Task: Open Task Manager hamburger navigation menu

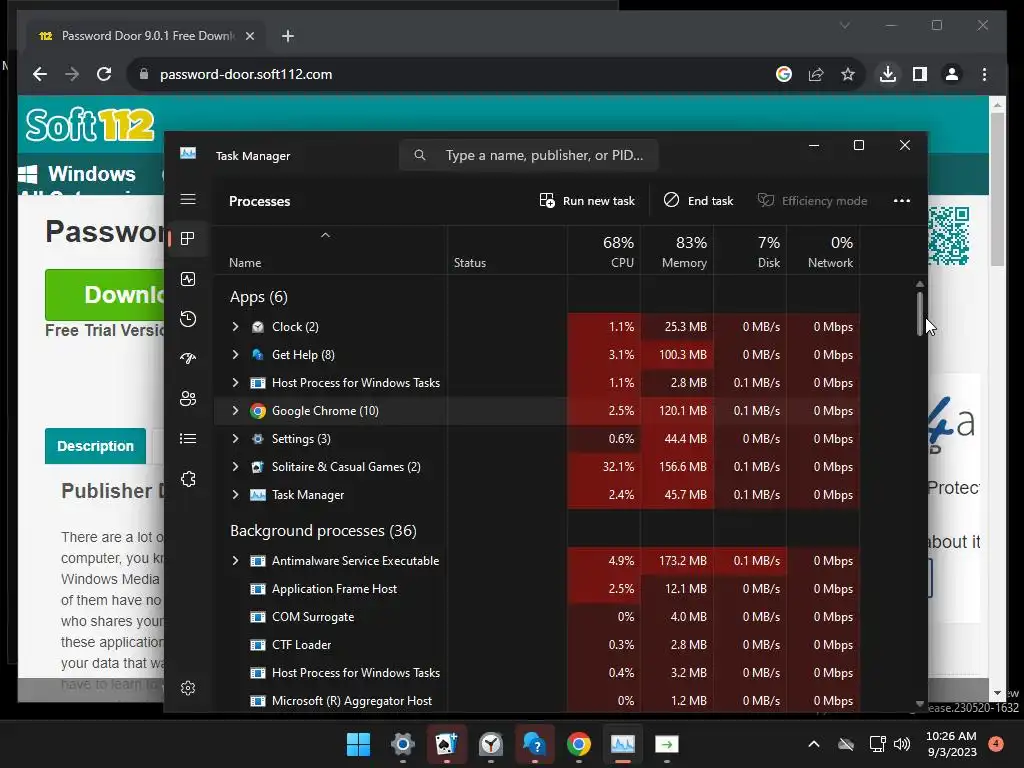Action: [x=188, y=199]
